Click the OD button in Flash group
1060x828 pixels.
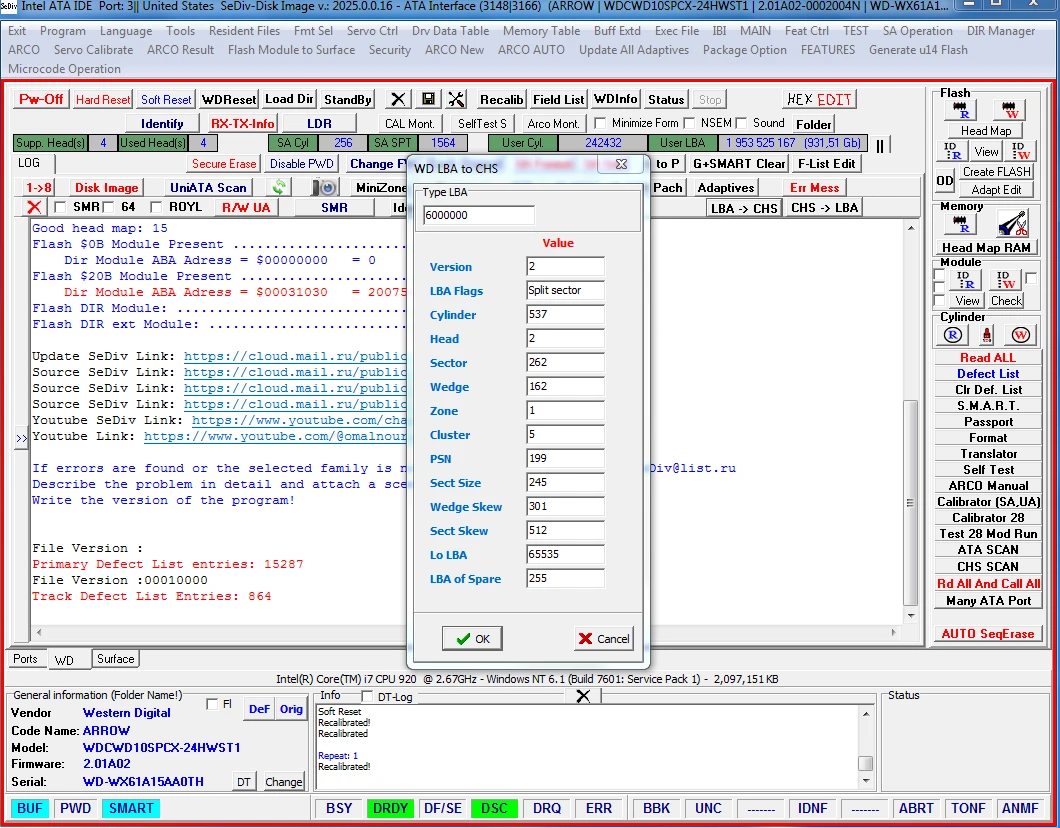click(944, 180)
